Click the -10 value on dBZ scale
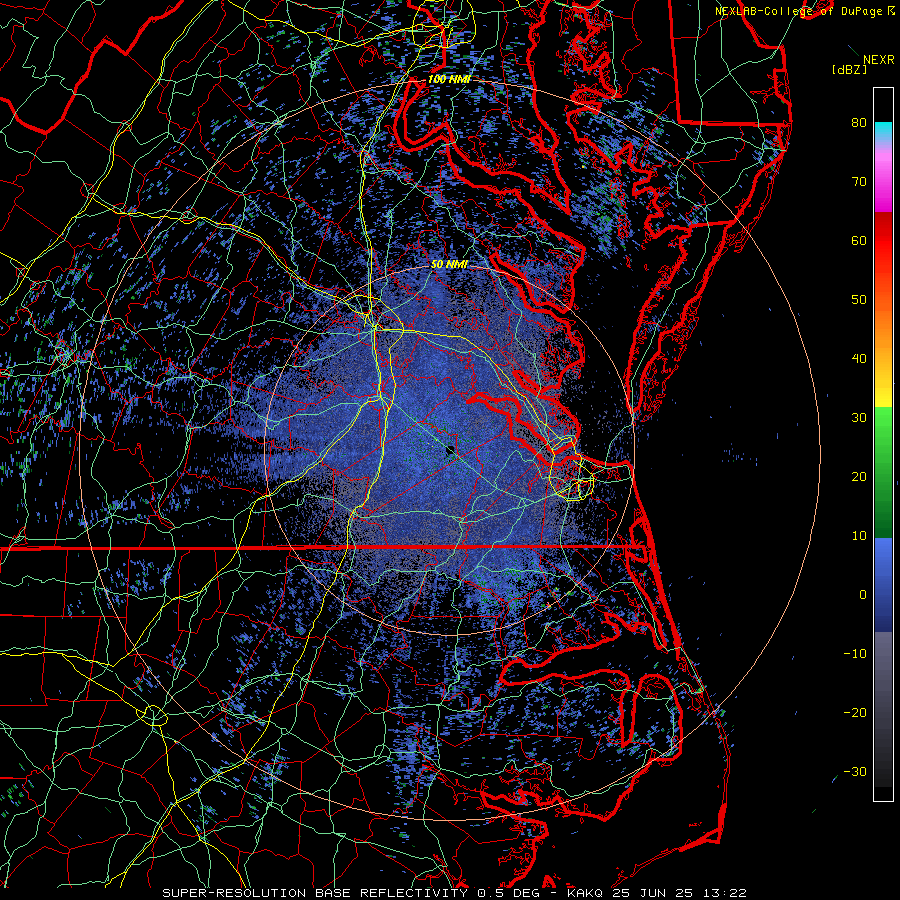Image resolution: width=900 pixels, height=900 pixels. click(x=855, y=654)
